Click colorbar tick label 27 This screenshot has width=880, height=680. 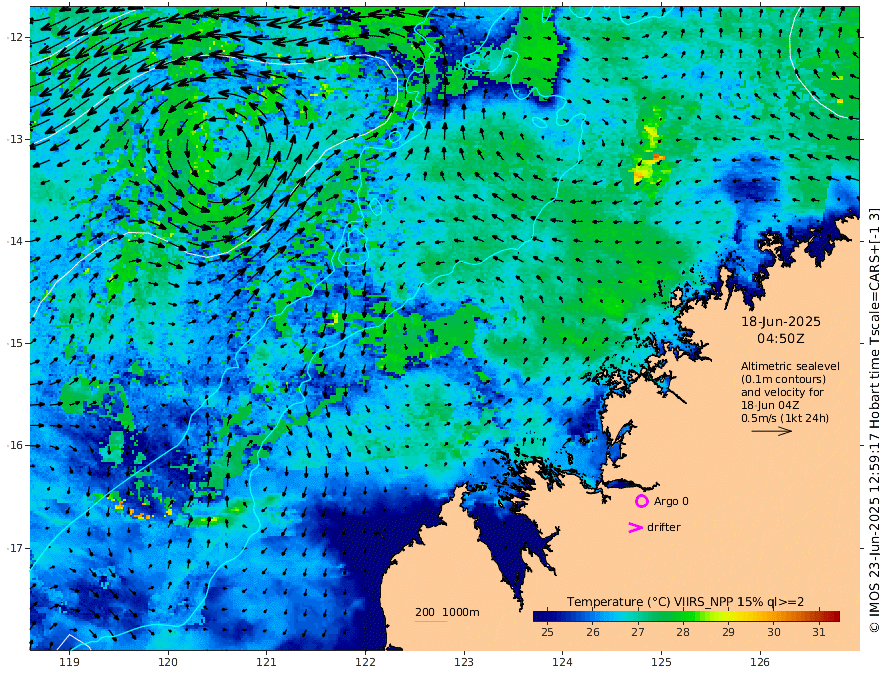[x=638, y=632]
